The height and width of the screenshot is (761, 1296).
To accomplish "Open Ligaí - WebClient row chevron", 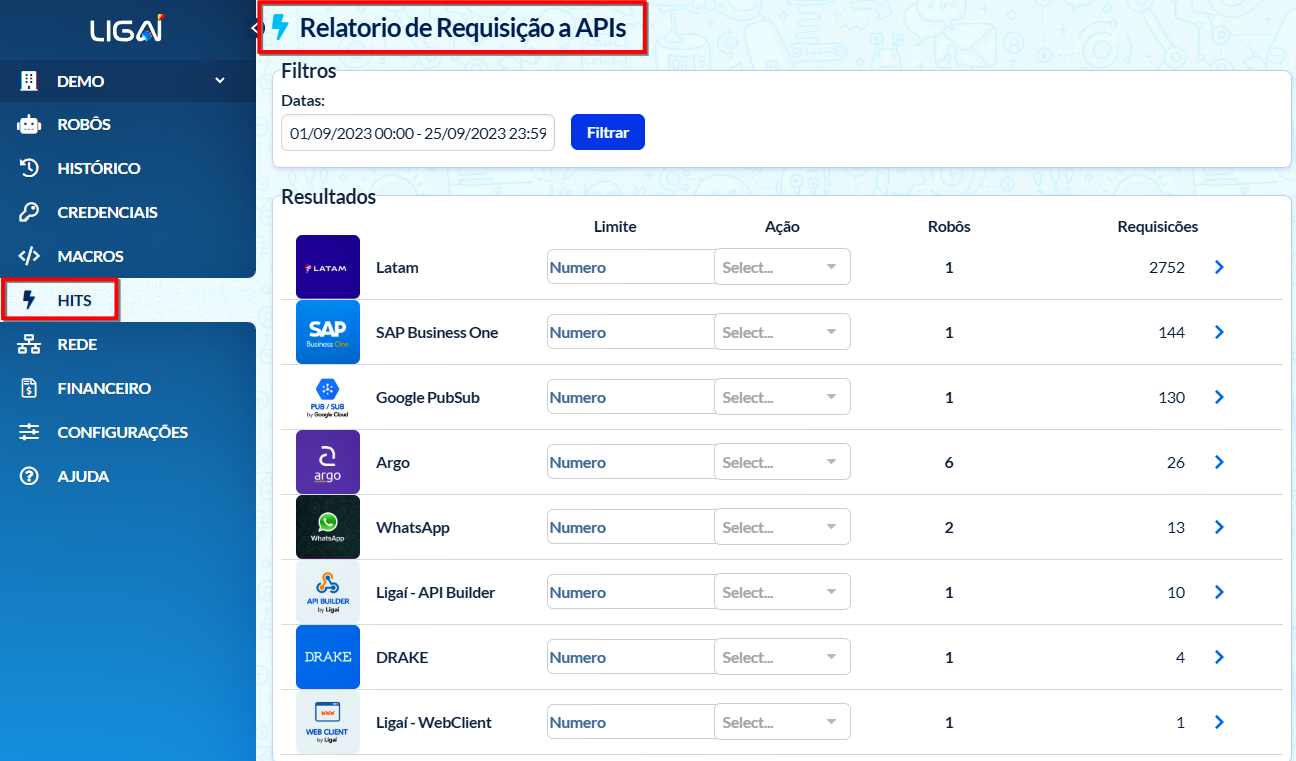I will point(1219,722).
